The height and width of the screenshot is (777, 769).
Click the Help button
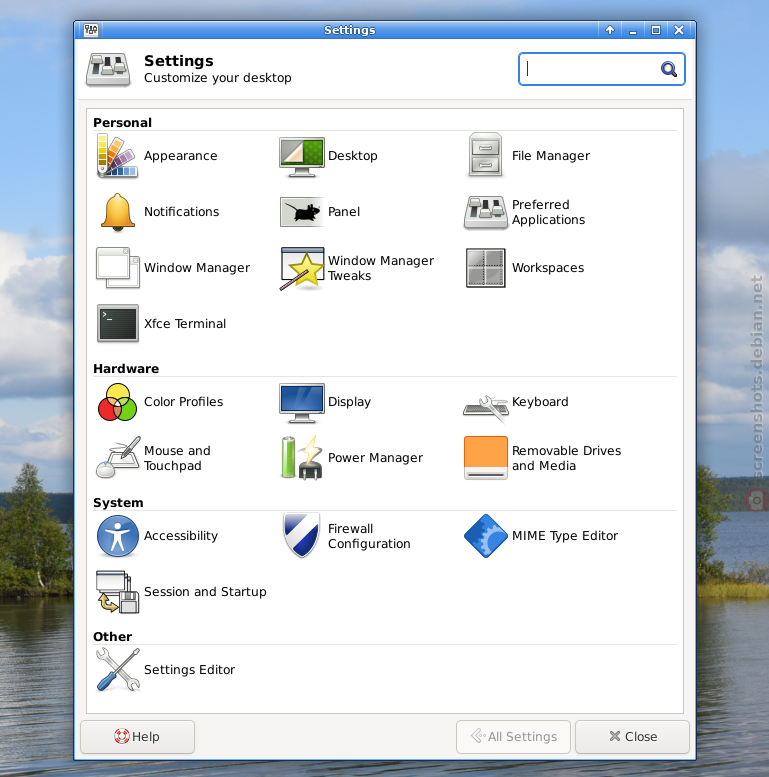point(137,737)
